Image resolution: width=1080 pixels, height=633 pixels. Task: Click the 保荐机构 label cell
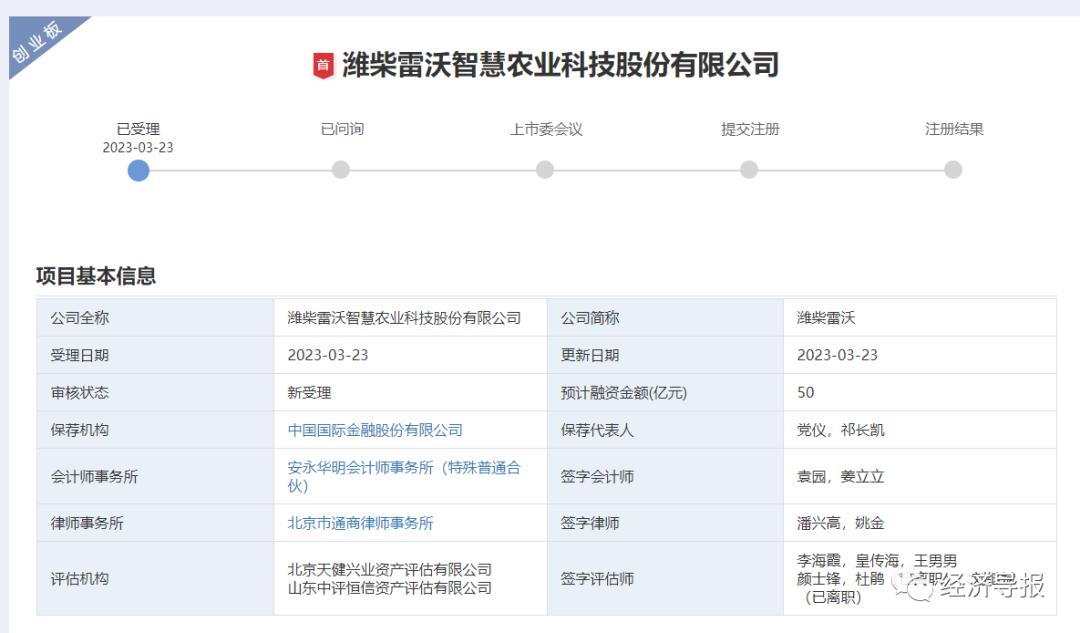point(156,430)
